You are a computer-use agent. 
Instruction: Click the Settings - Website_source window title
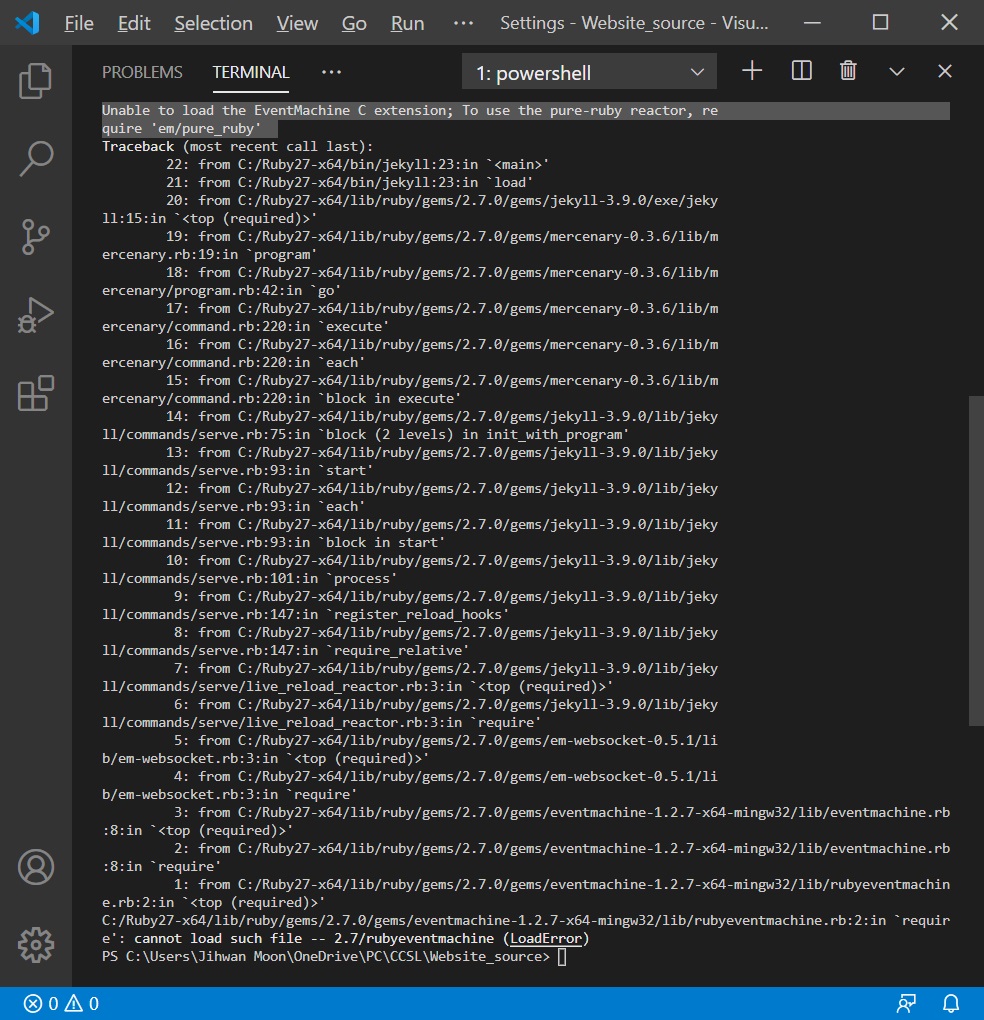coord(633,23)
